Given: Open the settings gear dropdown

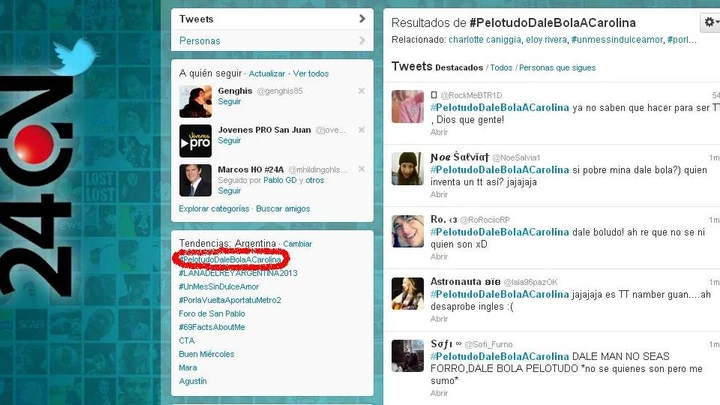Looking at the screenshot, I should pyautogui.click(x=711, y=22).
